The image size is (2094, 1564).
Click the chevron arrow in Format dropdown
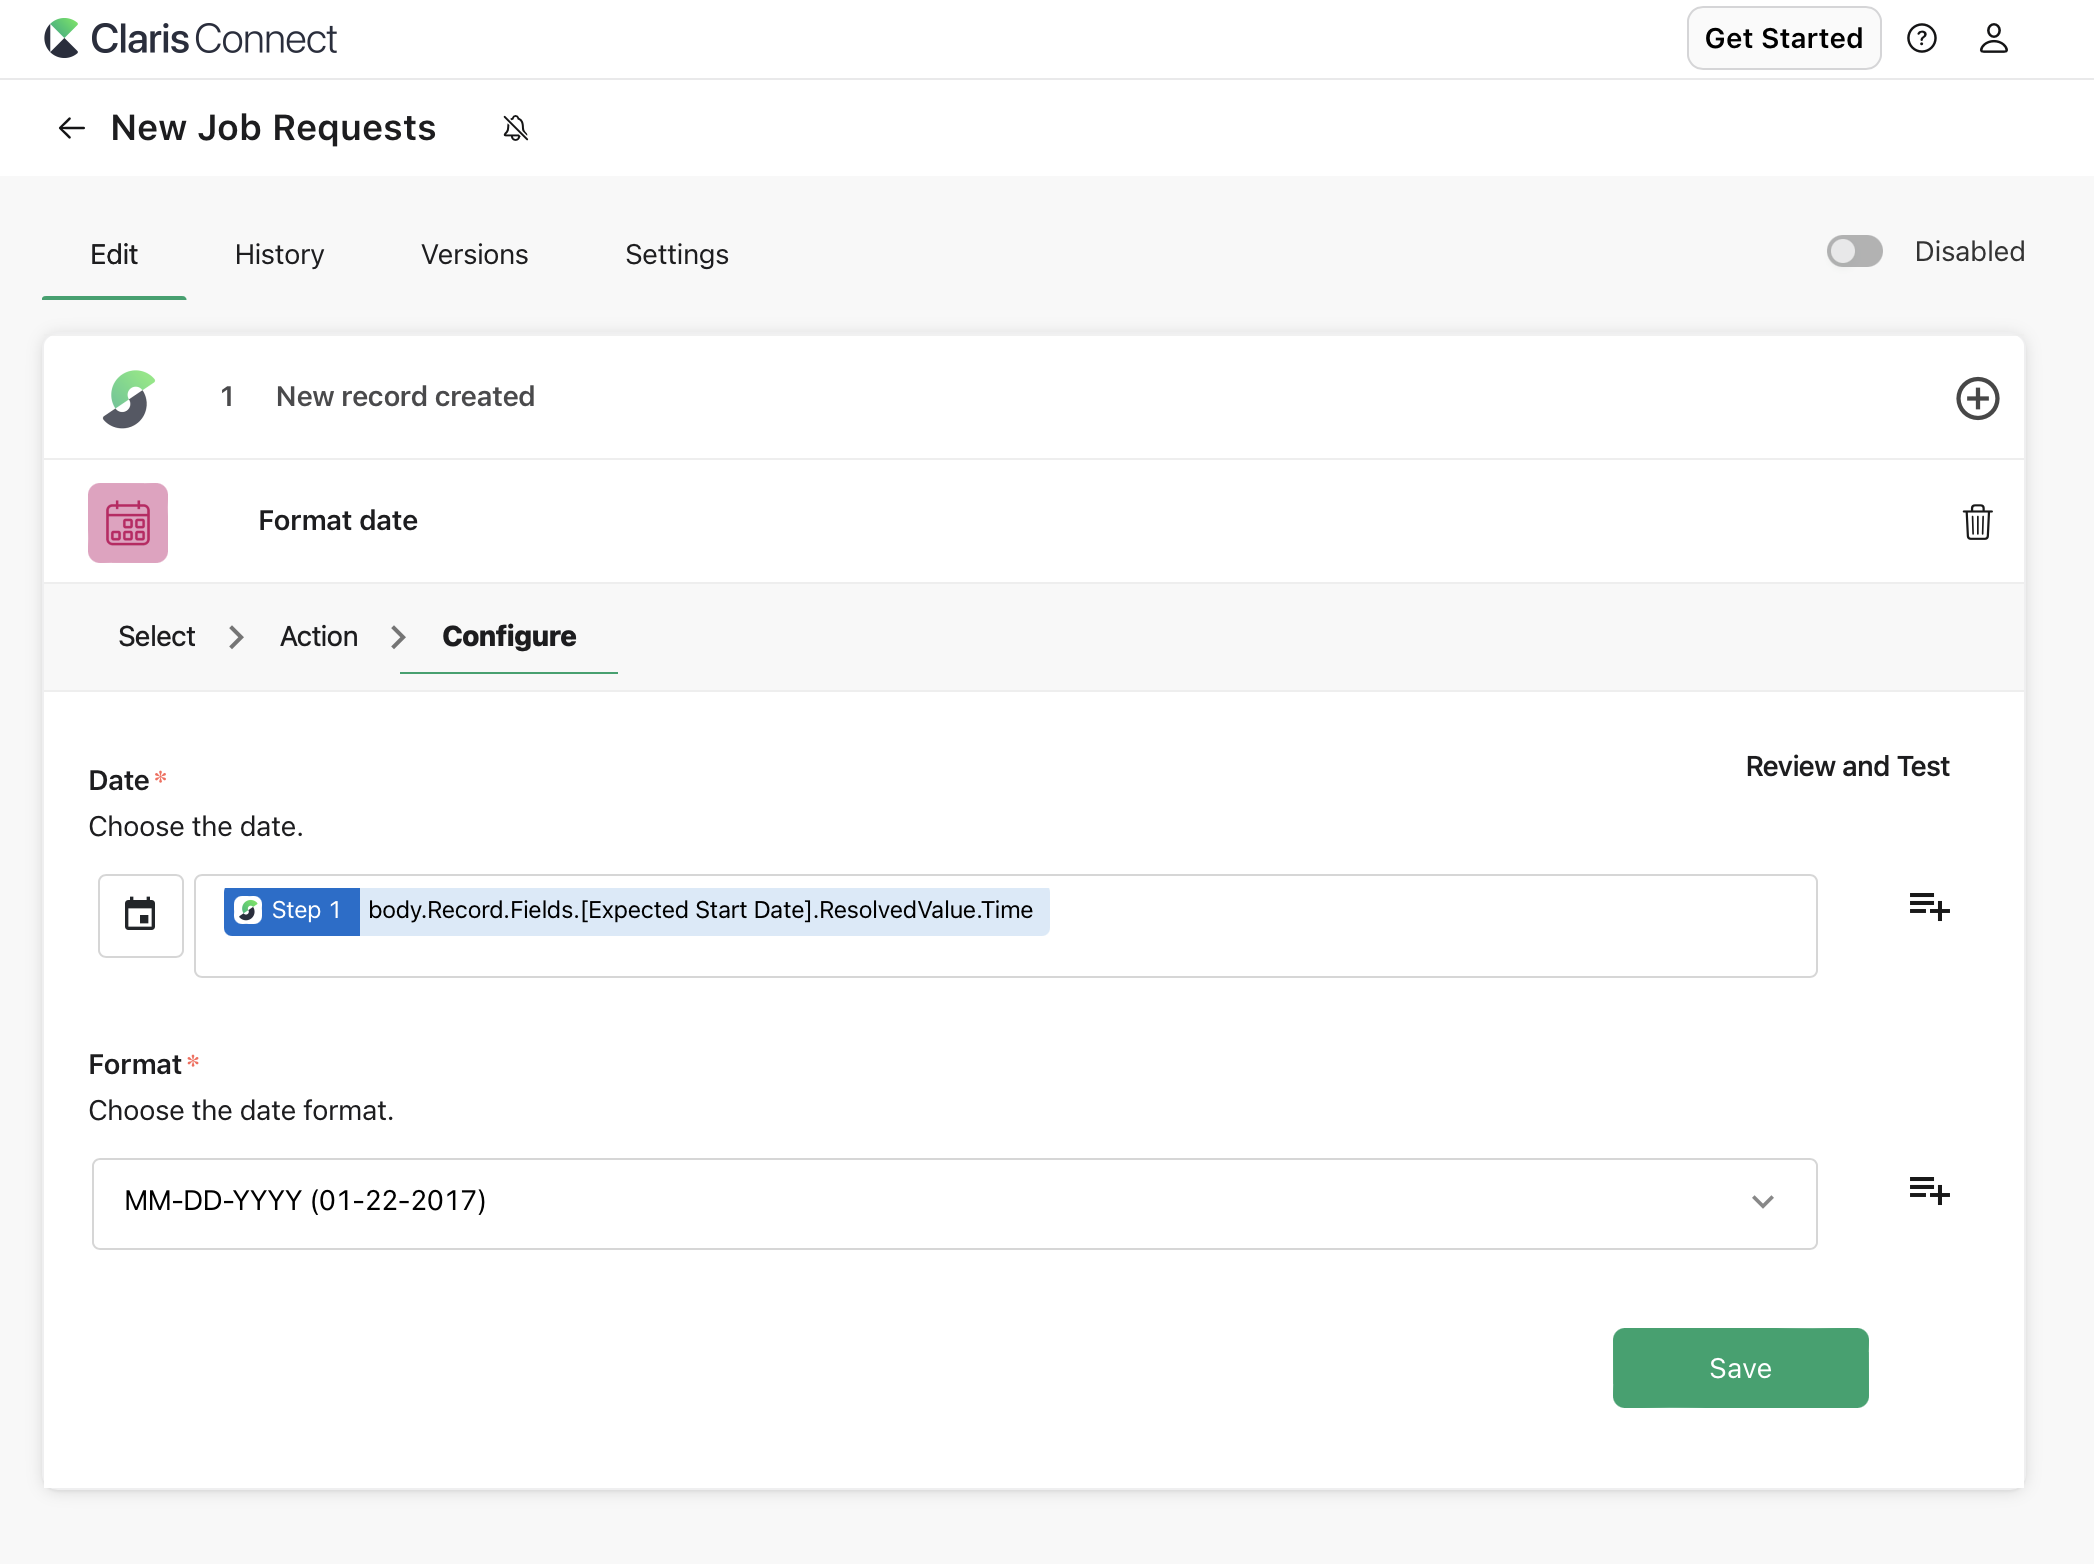coord(1762,1202)
